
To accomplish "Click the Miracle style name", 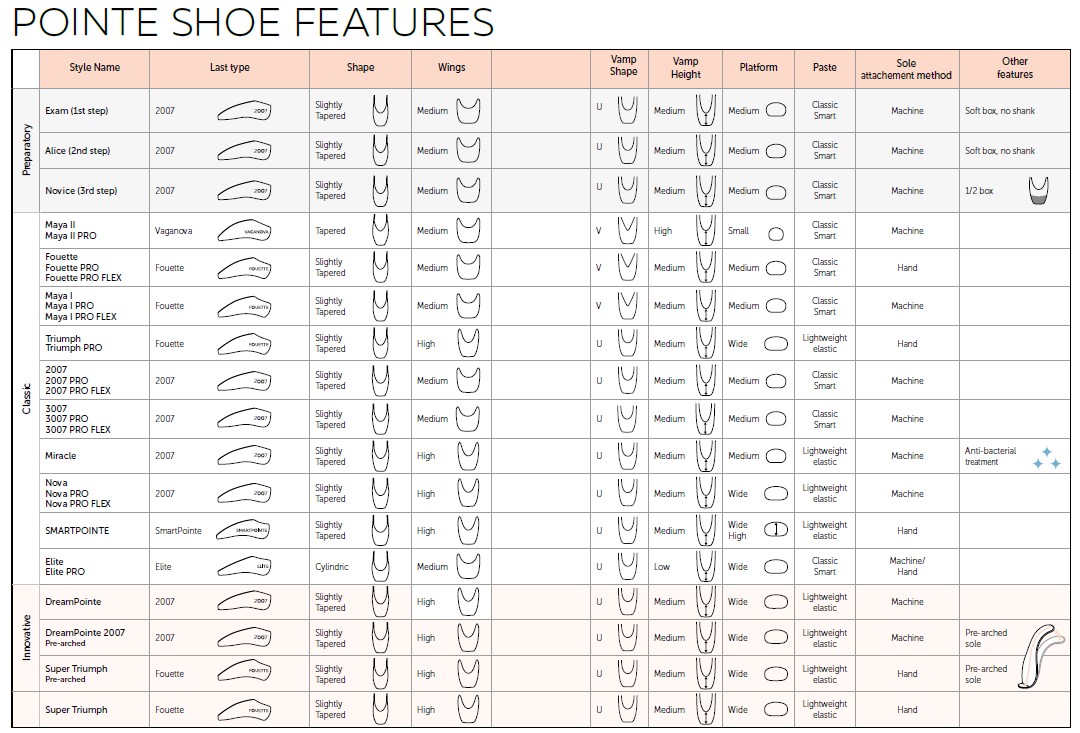I will click(61, 456).
